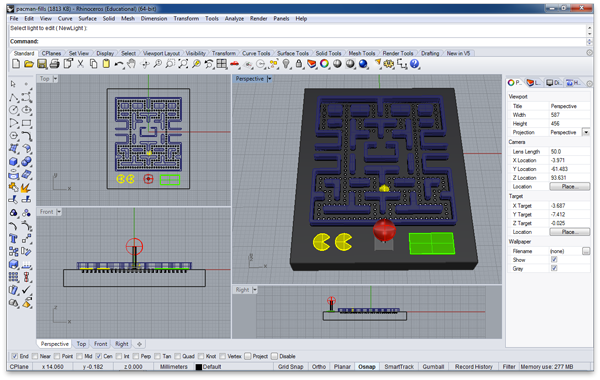Open the Transform menu
The image size is (600, 380).
click(186, 18)
